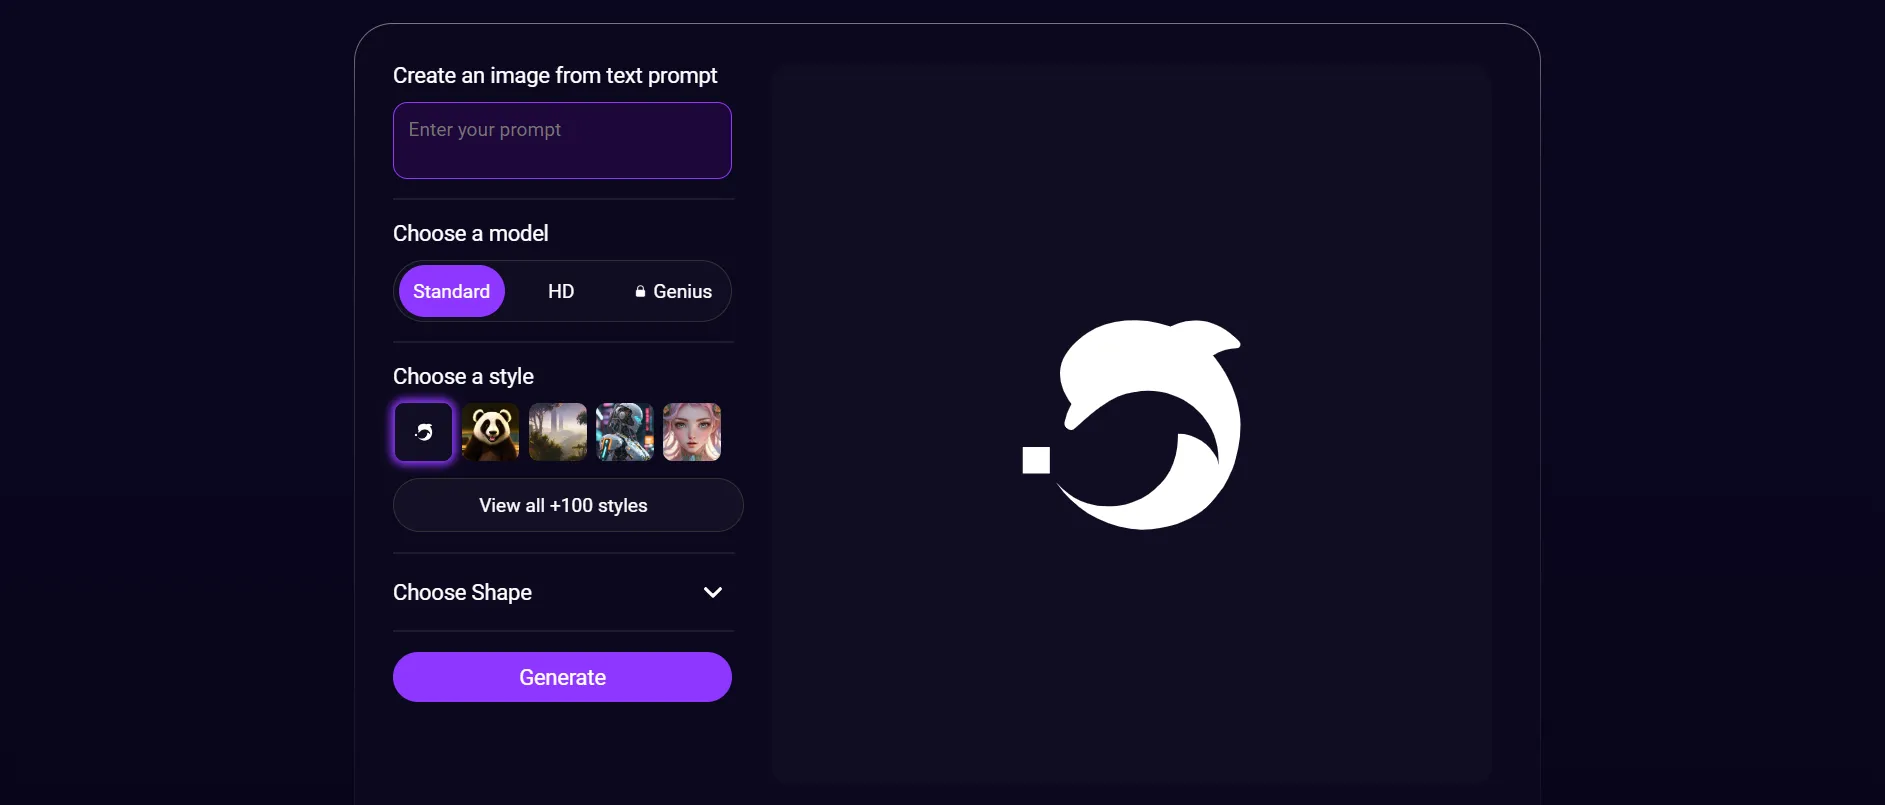Switch to the HD tab in model selector
The image size is (1885, 805).
click(x=561, y=291)
